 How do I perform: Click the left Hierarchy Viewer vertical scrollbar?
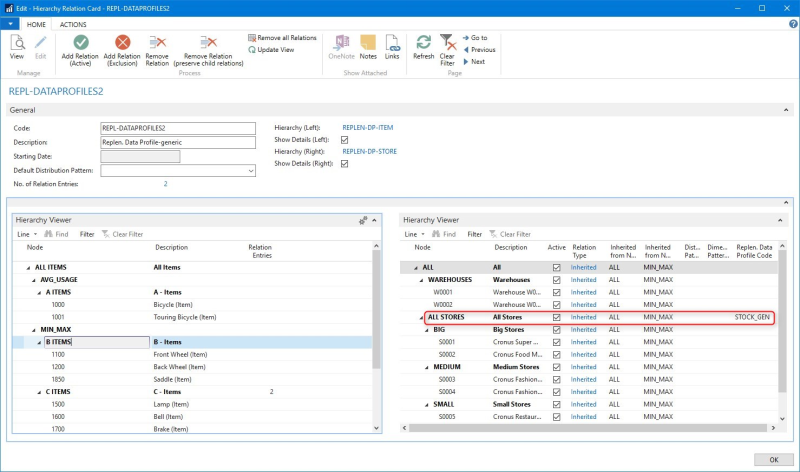coord(376,310)
